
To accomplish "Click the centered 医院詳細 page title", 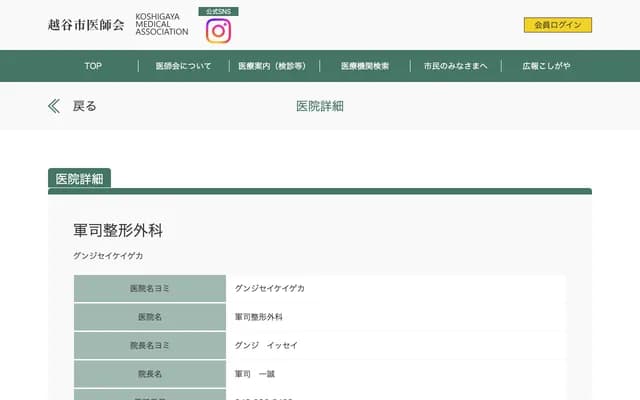I will click(320, 106).
